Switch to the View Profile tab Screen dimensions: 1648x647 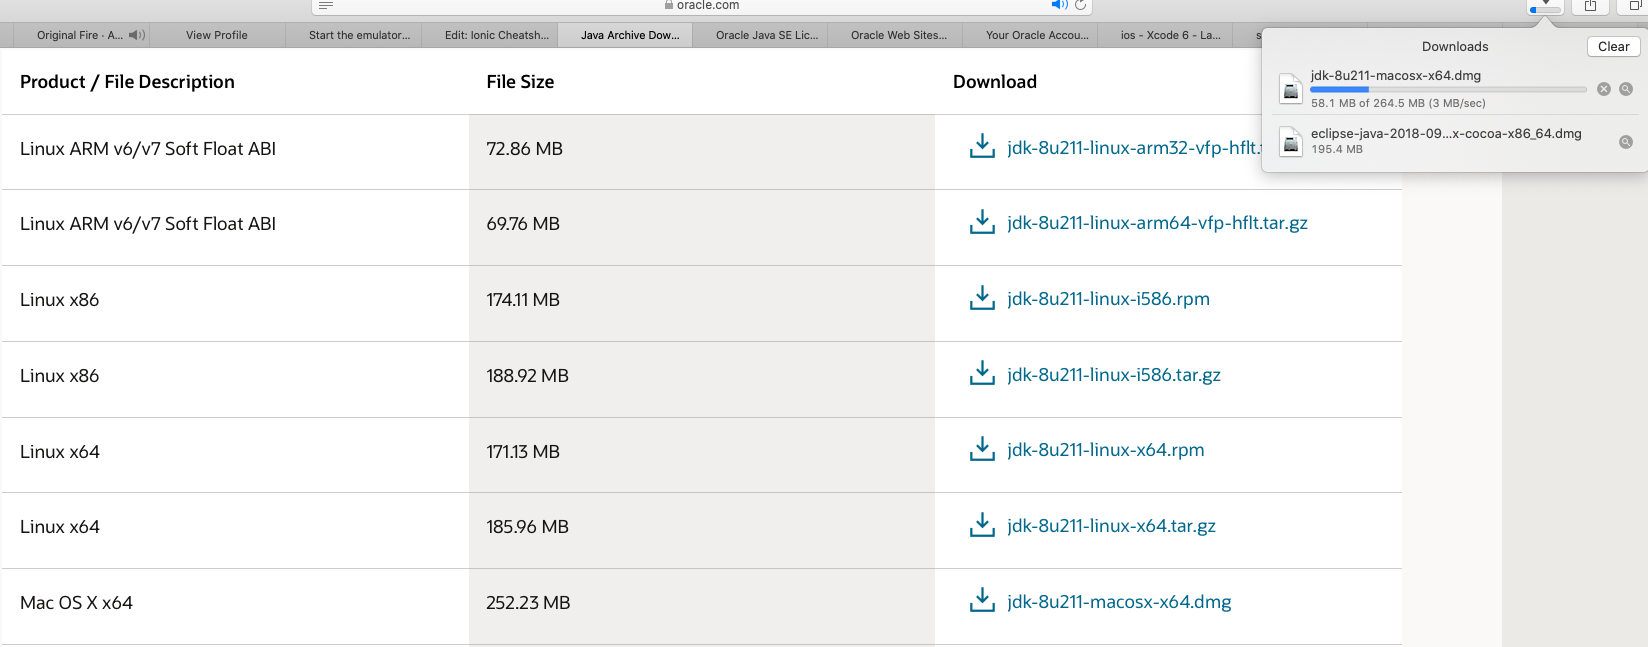click(217, 35)
